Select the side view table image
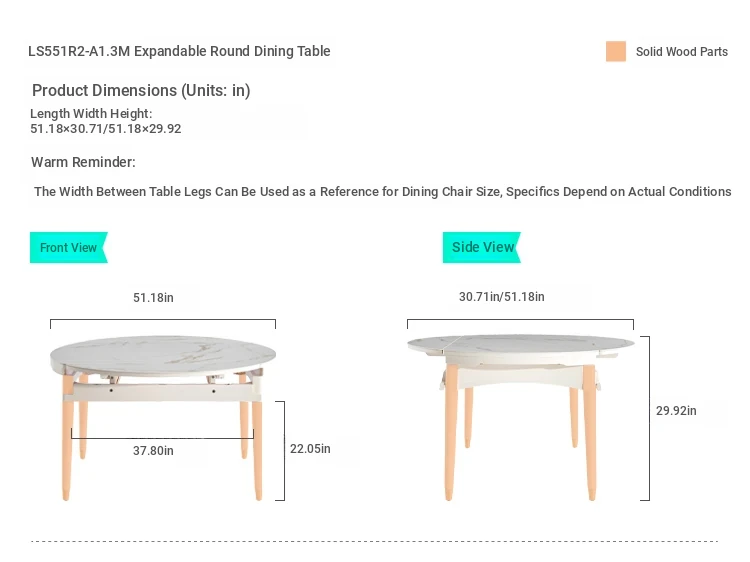Screen dimensions: 750x562 click(x=520, y=418)
